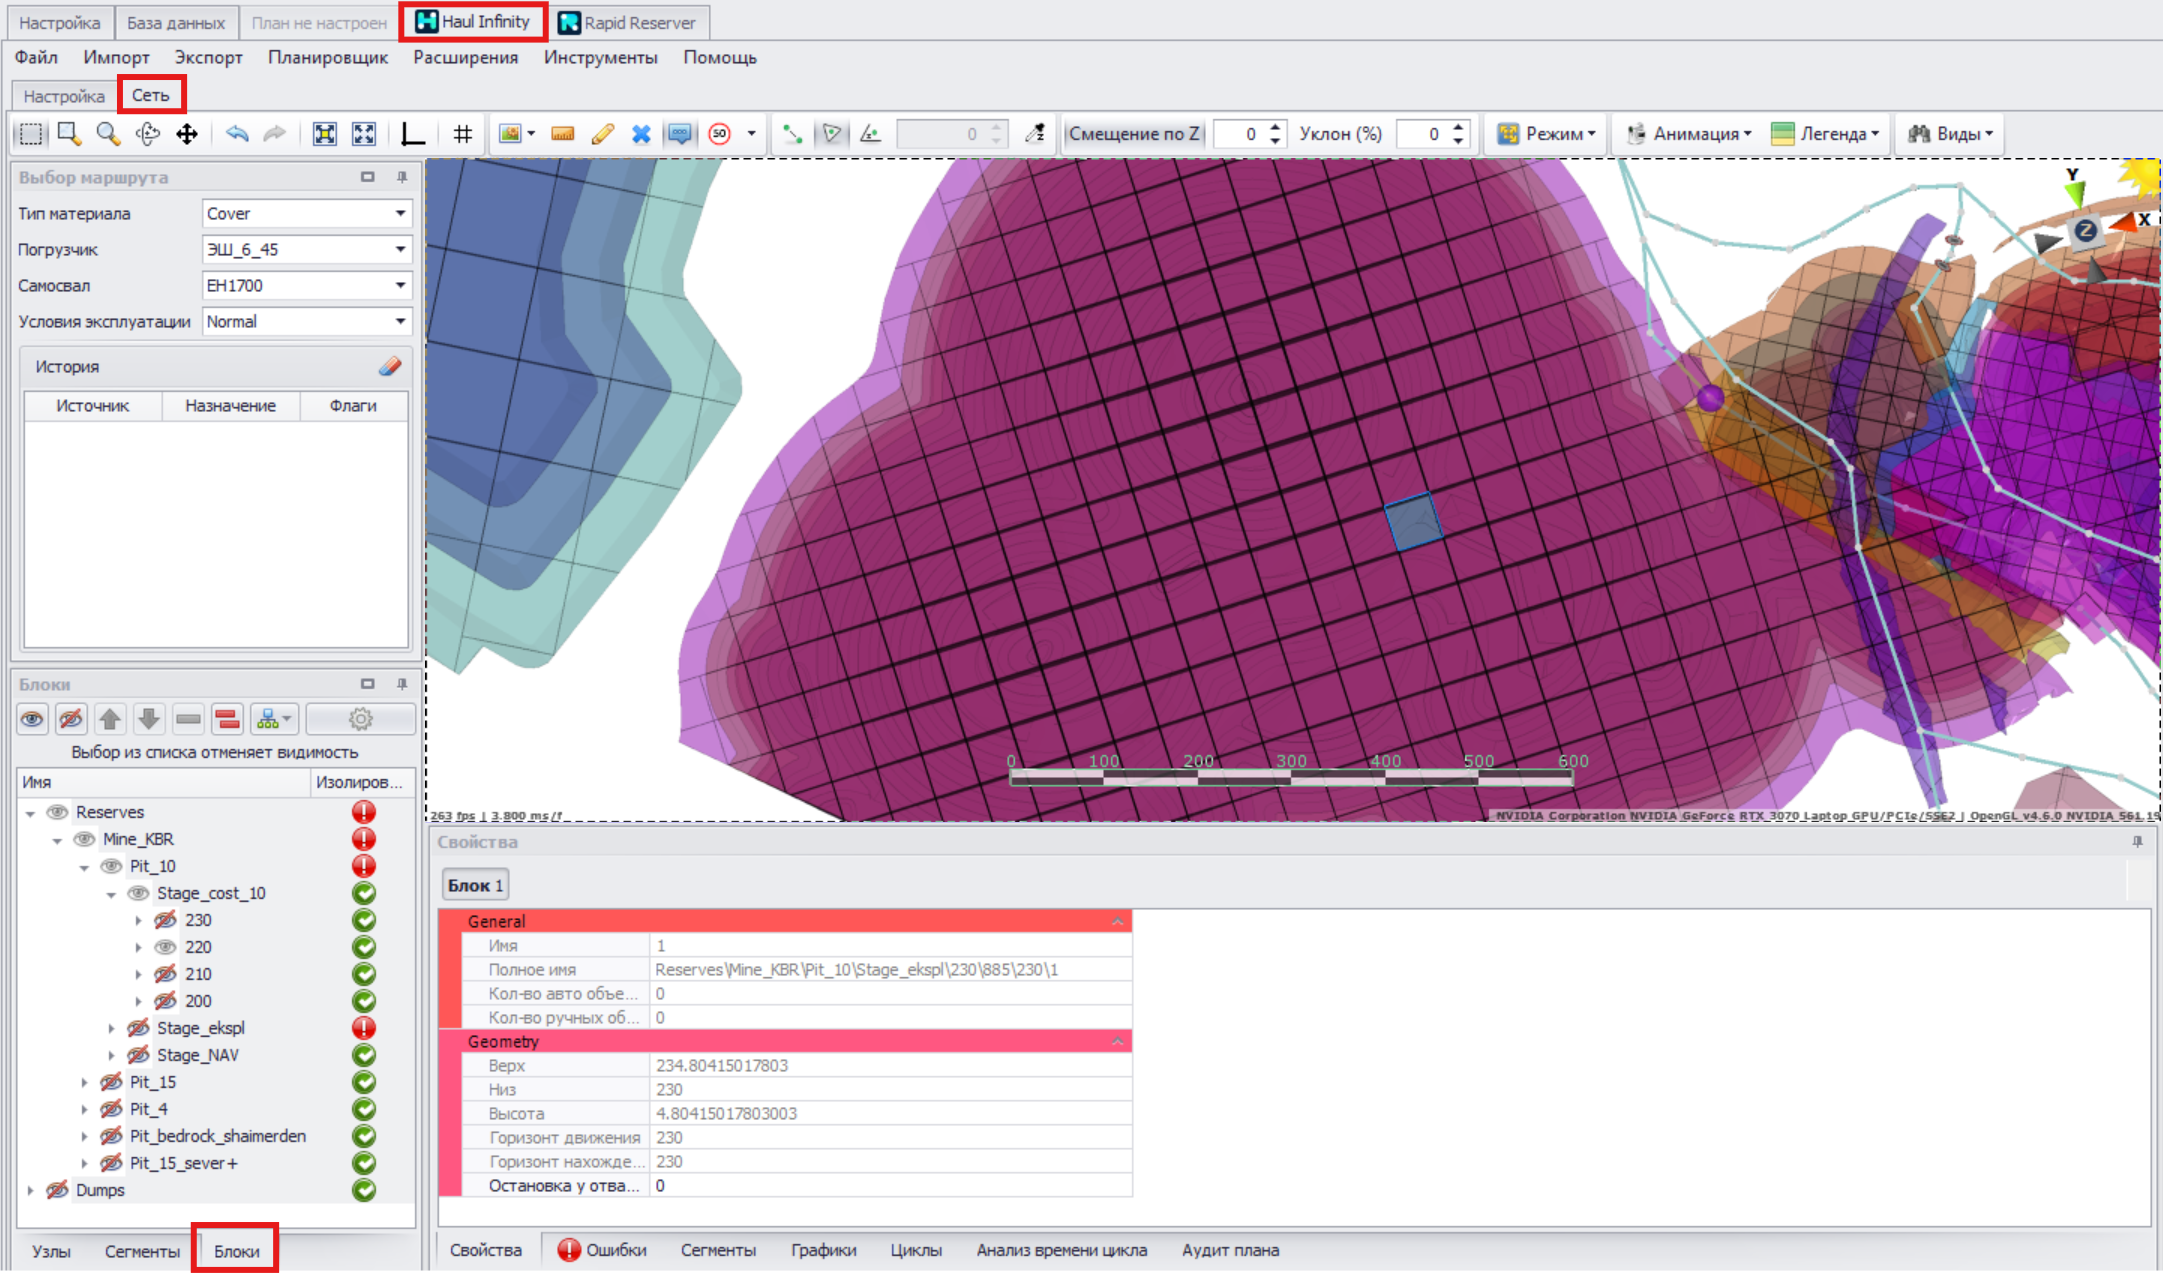Open the Планировщик menu
The height and width of the screenshot is (1273, 2163).
(327, 57)
